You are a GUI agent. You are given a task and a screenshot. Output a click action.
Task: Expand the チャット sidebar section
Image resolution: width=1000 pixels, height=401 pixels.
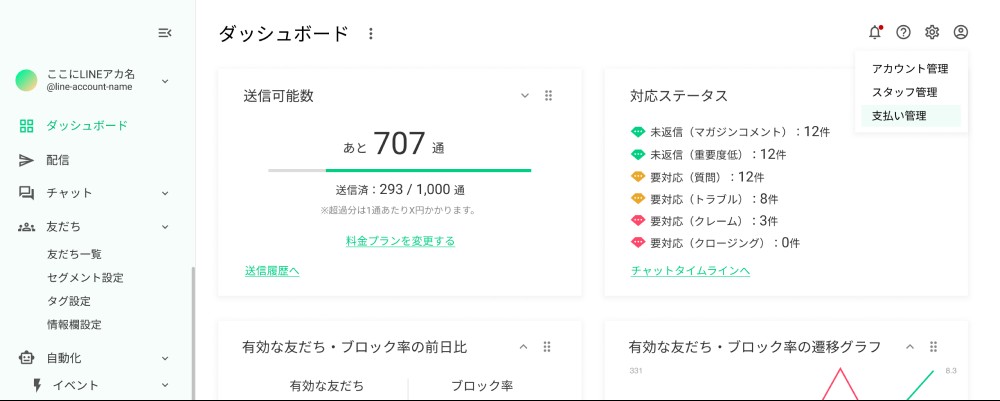coord(165,193)
